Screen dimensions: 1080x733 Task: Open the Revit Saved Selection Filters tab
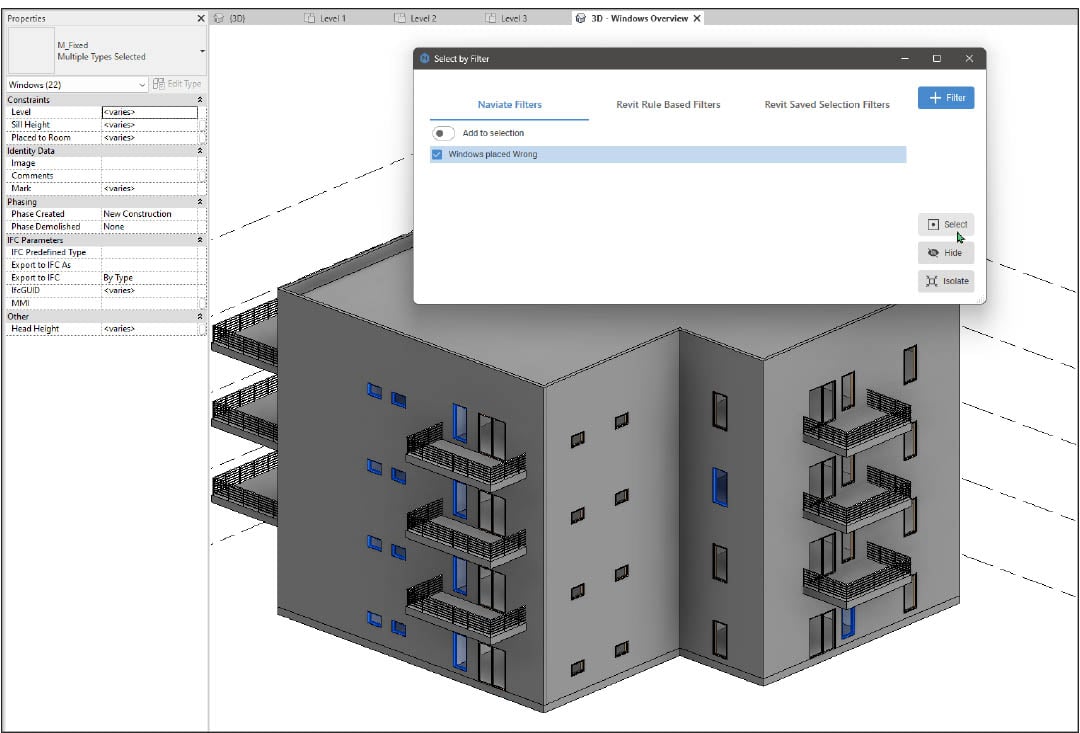pyautogui.click(x=826, y=104)
